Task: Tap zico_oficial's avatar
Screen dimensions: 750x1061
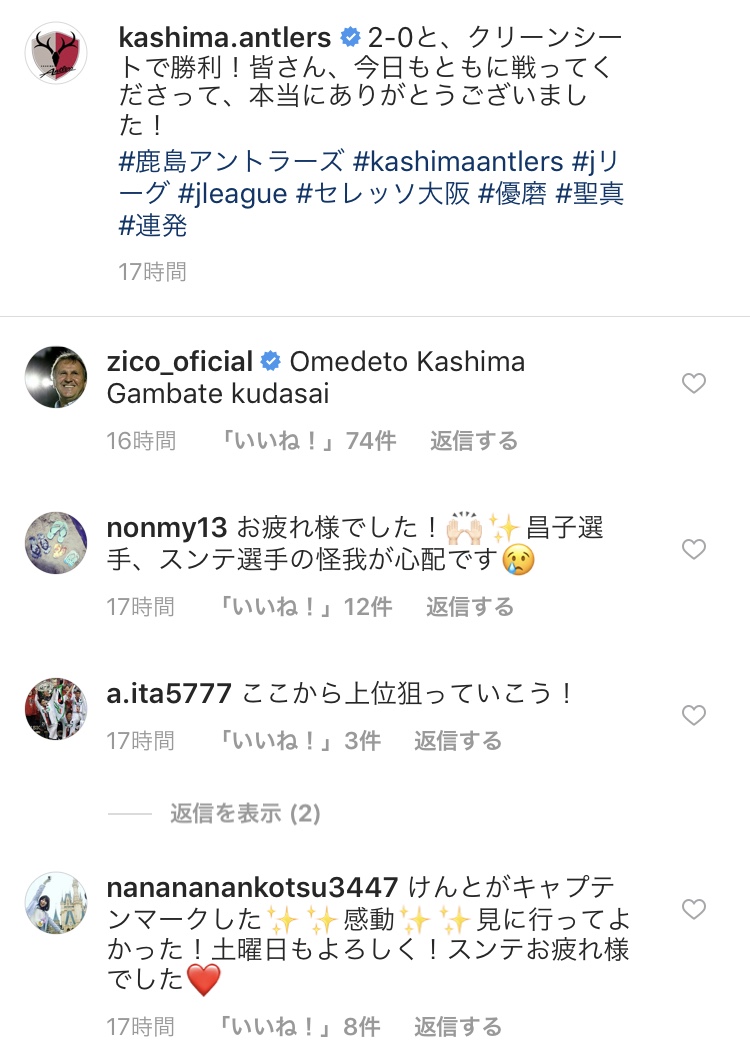Action: tap(56, 377)
